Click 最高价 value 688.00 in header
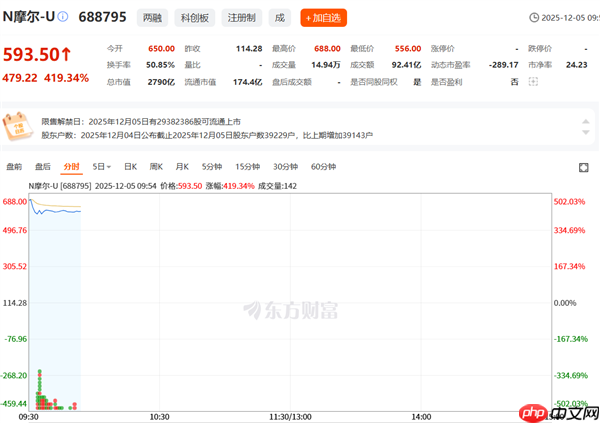Image resolution: width=600 pixels, height=423 pixels. 327,49
